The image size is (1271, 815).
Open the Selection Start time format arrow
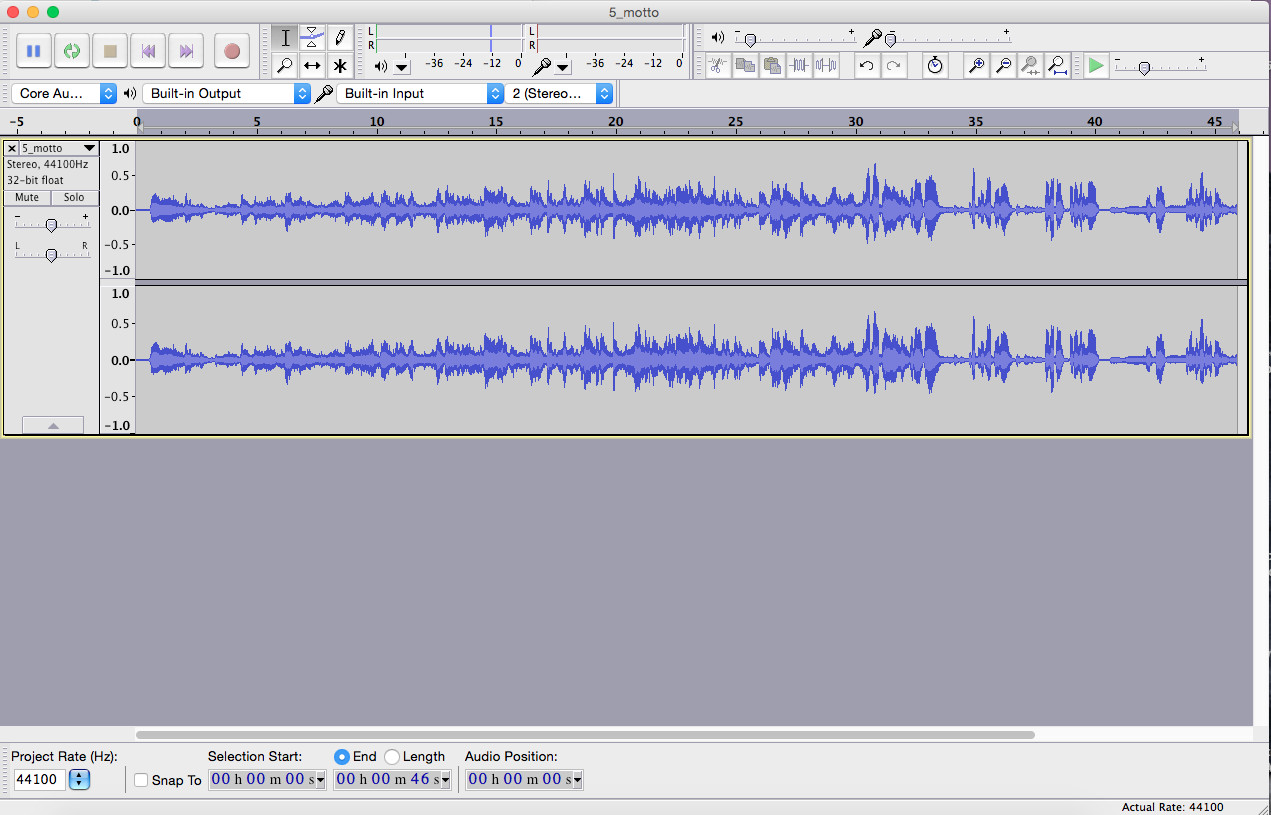[320, 780]
